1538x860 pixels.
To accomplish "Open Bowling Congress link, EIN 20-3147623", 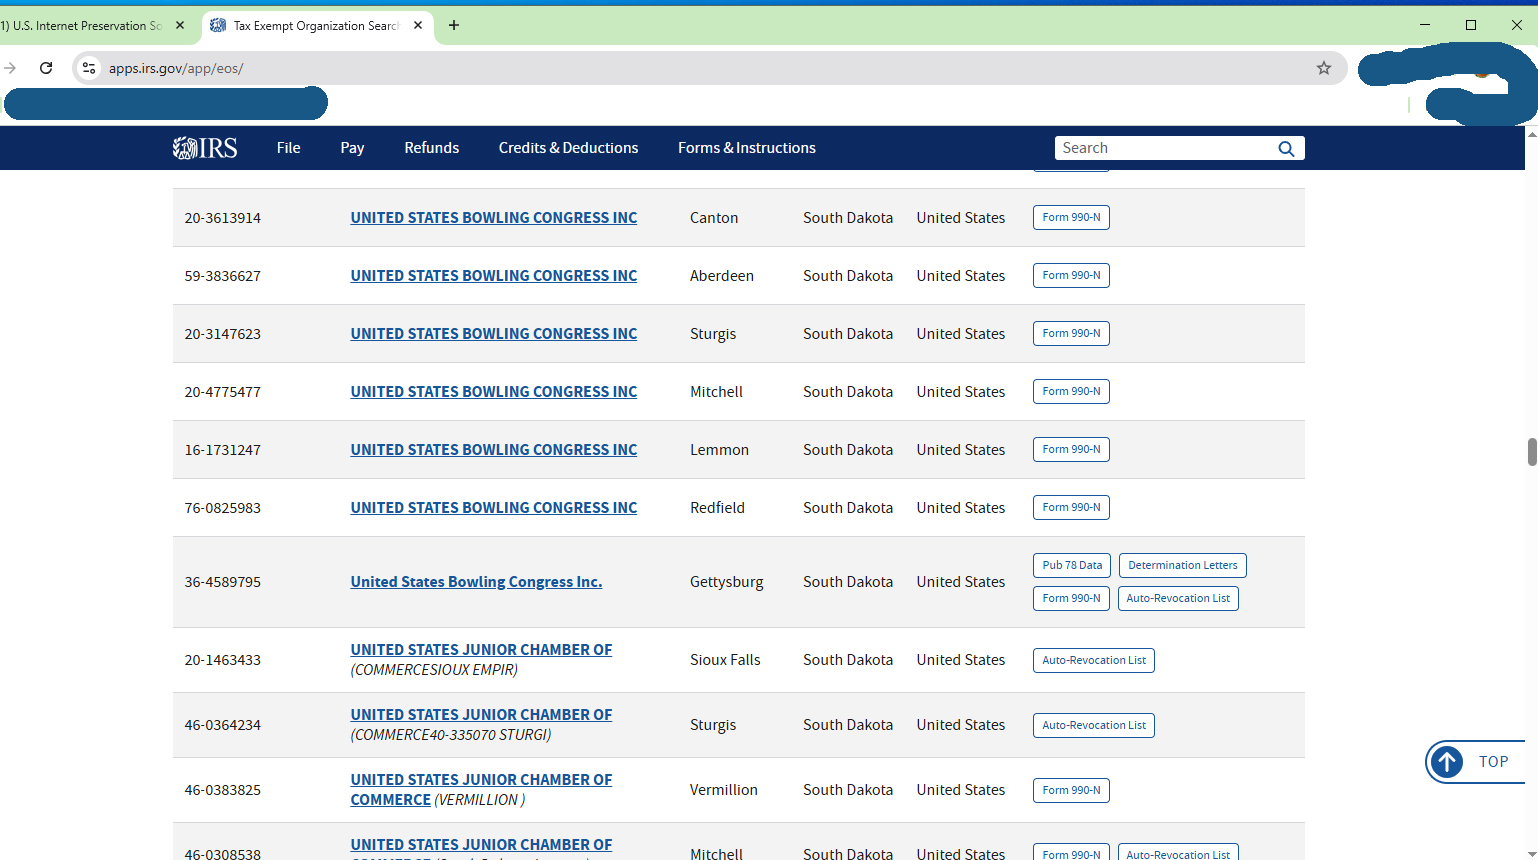I will [493, 334].
